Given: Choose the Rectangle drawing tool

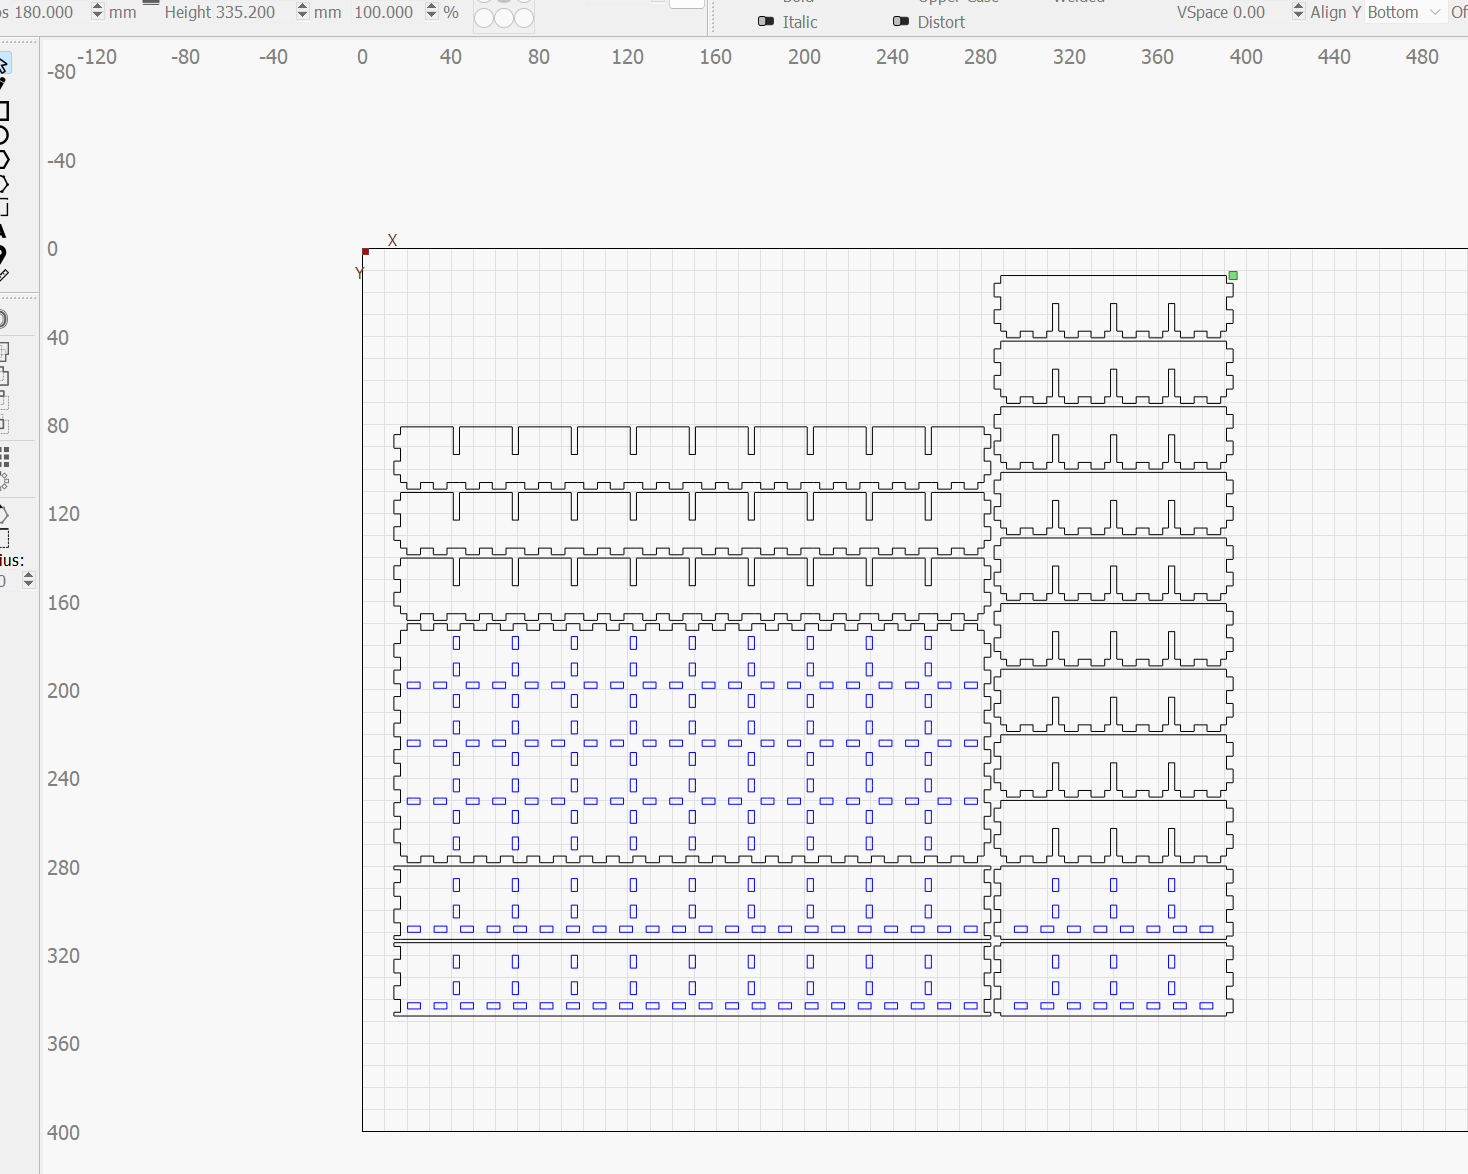Looking at the screenshot, I should (x=3, y=110).
